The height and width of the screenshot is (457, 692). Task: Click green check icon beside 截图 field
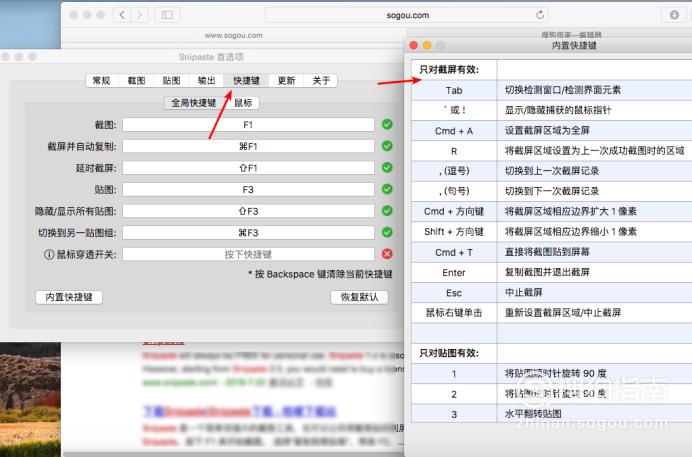pyautogui.click(x=387, y=124)
